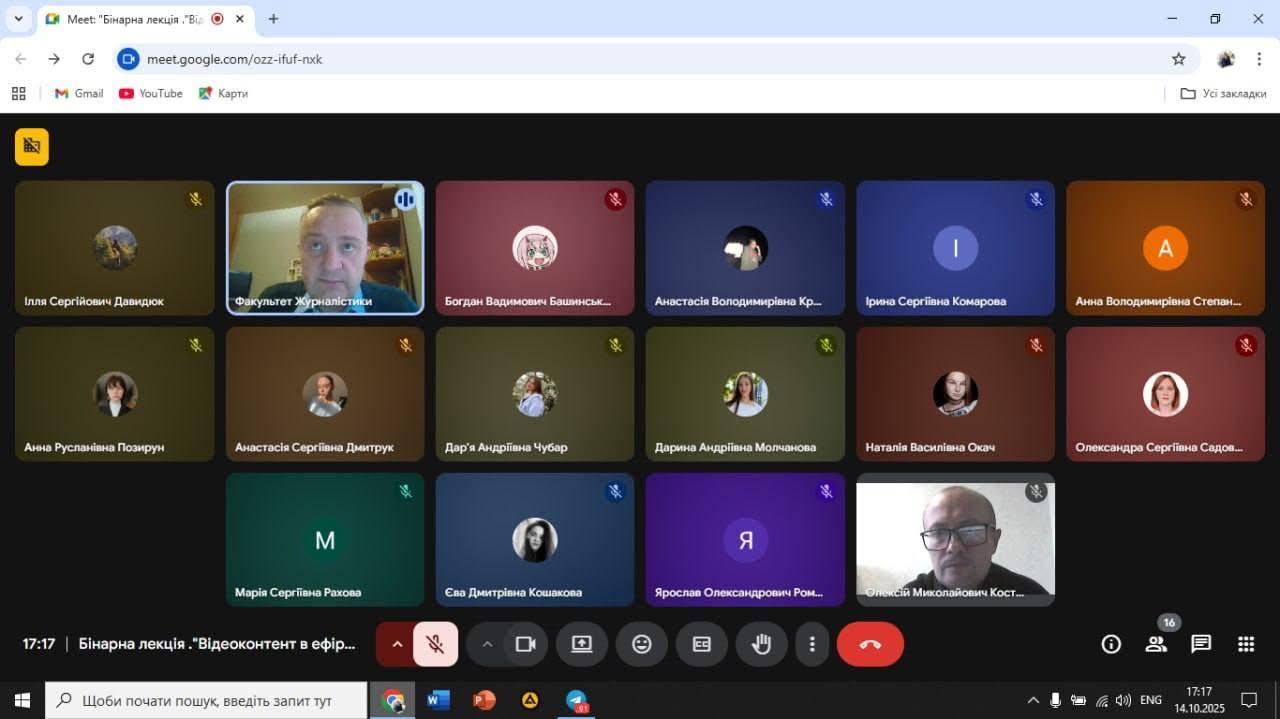The width and height of the screenshot is (1280, 719).
Task: Click the Present screen icon
Action: [582, 644]
